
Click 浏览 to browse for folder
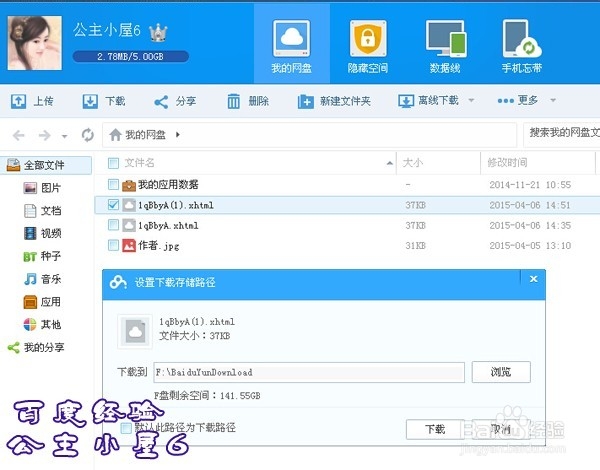point(501,372)
